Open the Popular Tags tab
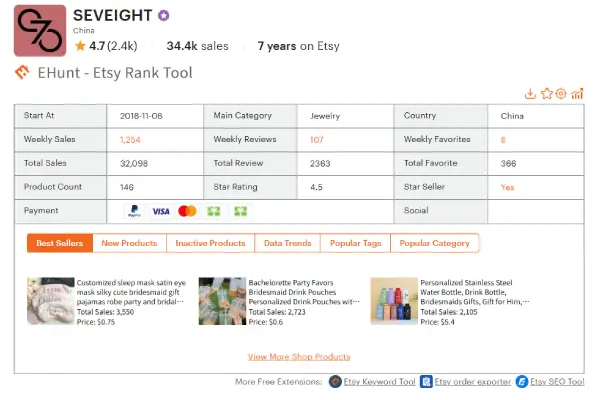The image size is (600, 400). click(x=355, y=243)
